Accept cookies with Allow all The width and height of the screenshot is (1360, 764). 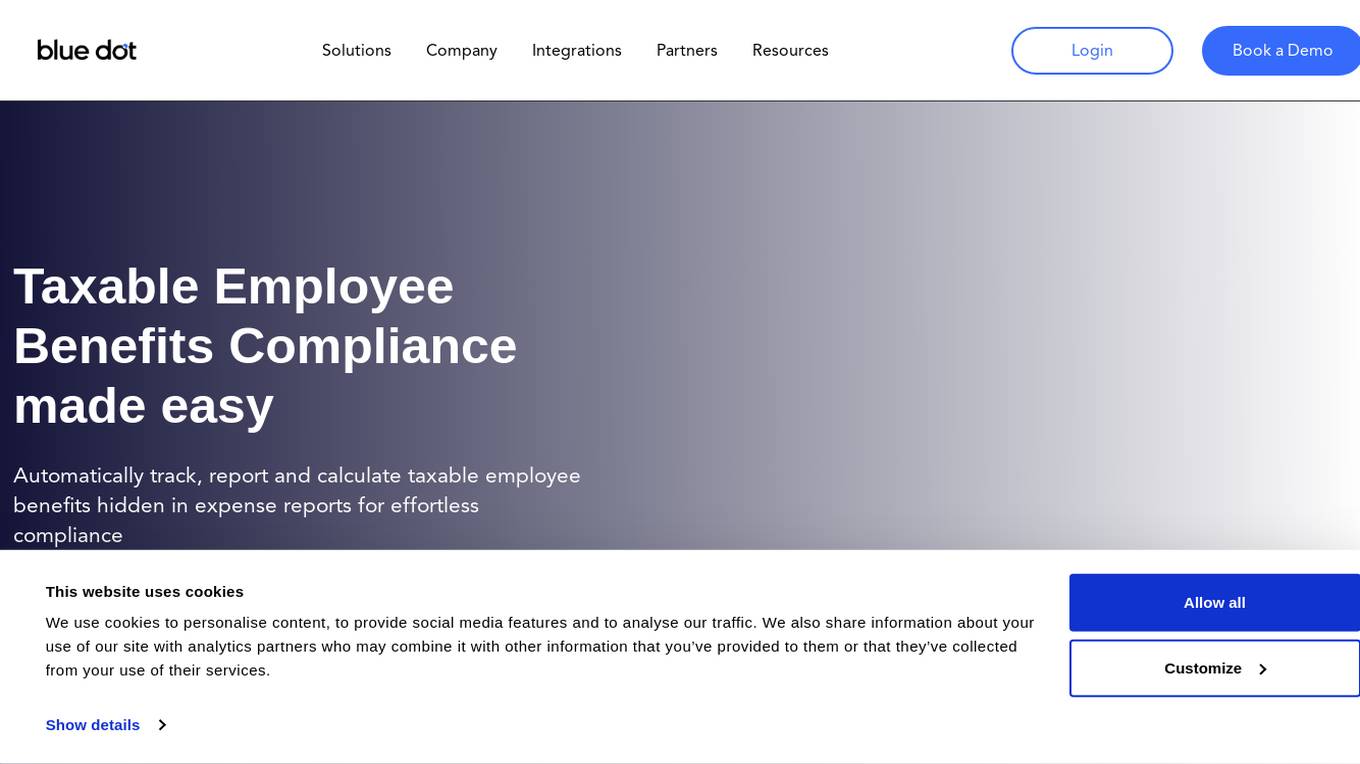(1214, 602)
